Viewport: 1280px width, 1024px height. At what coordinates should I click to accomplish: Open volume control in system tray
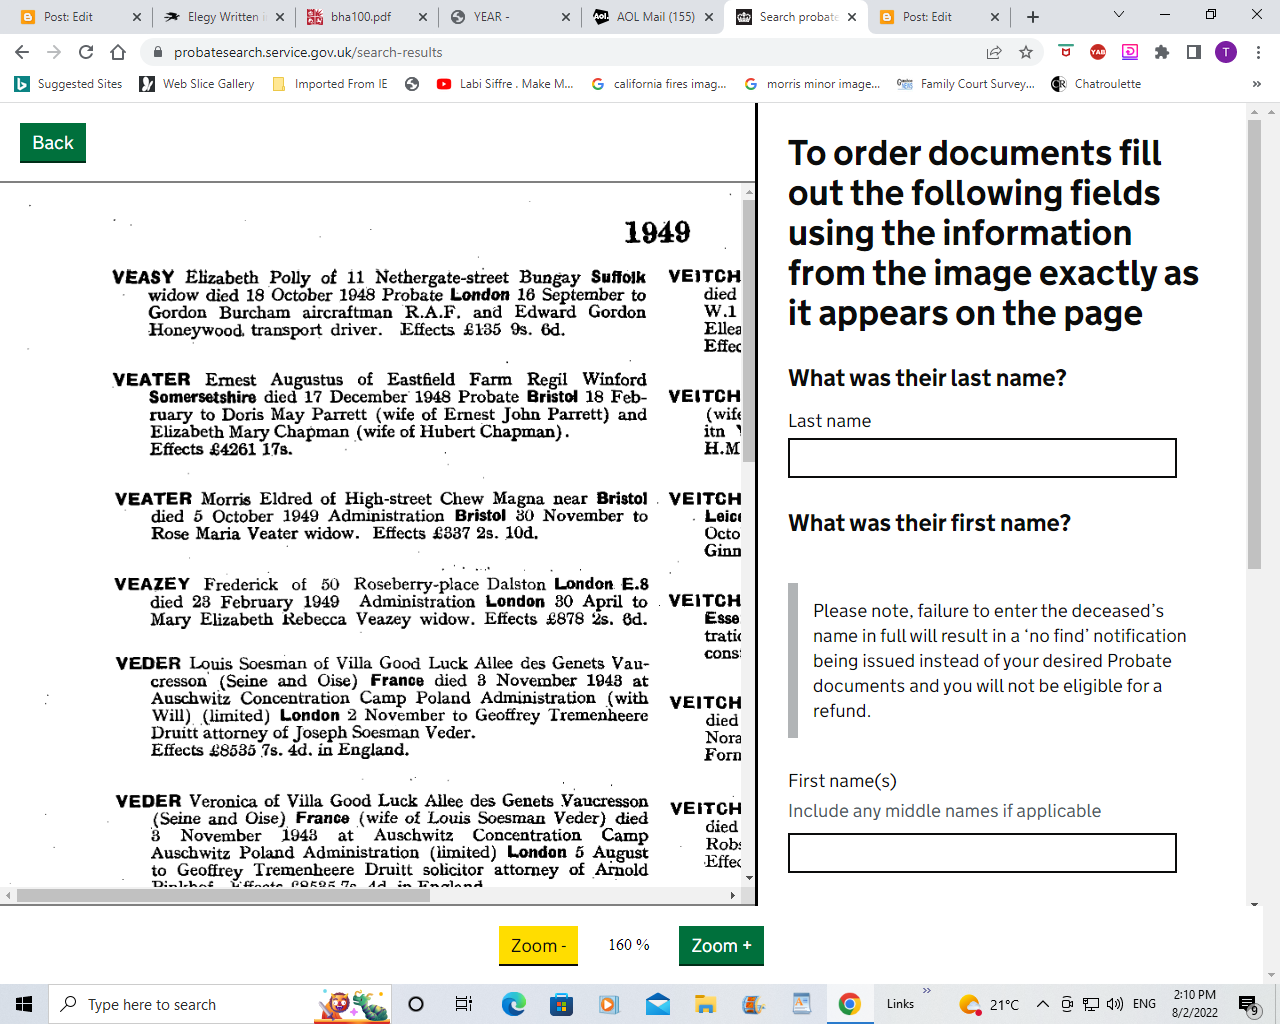click(1114, 1004)
